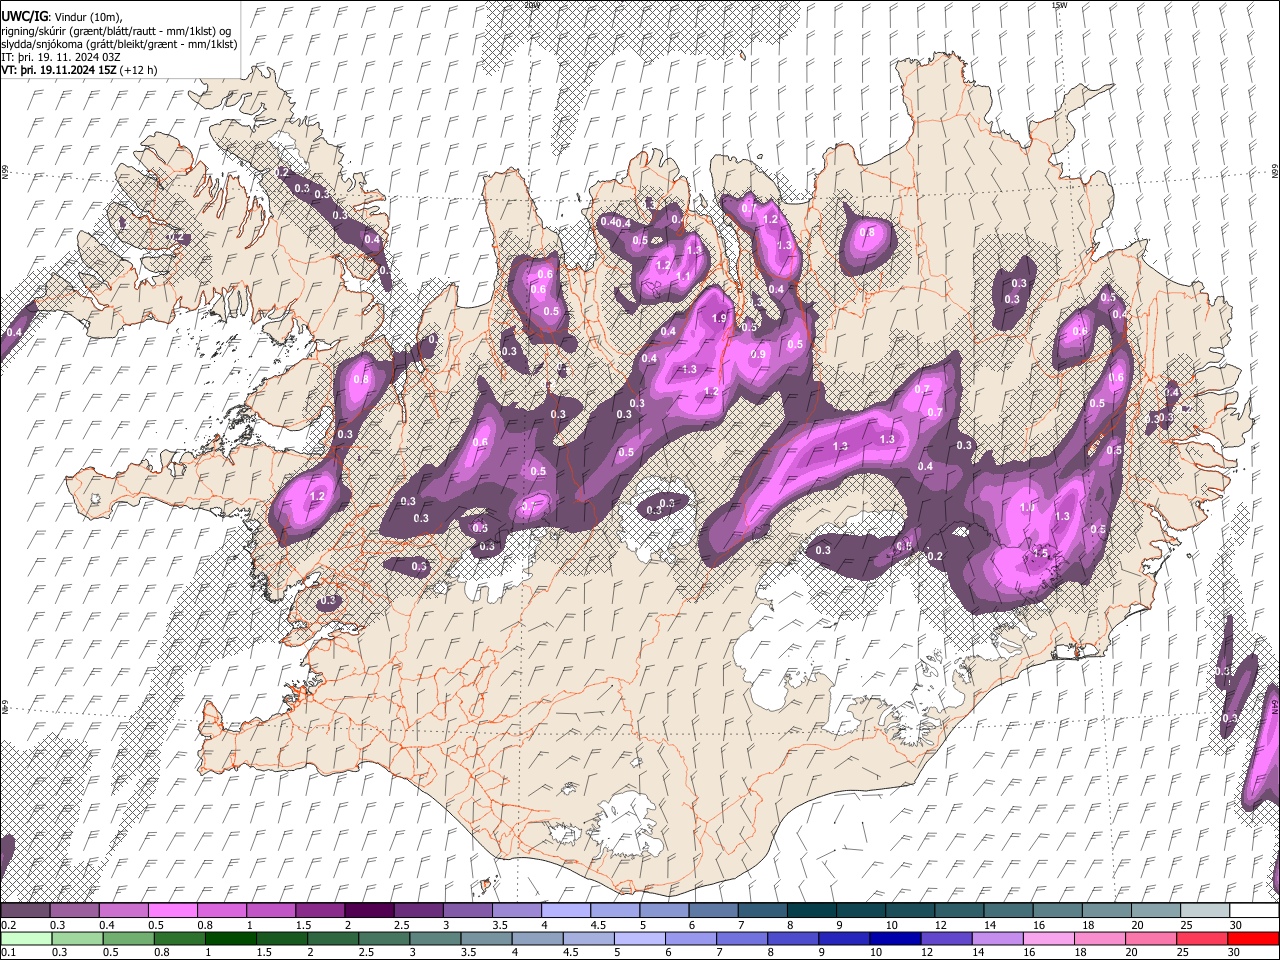Choose the deep navy blue 10 swatch in lower legend

point(896,938)
